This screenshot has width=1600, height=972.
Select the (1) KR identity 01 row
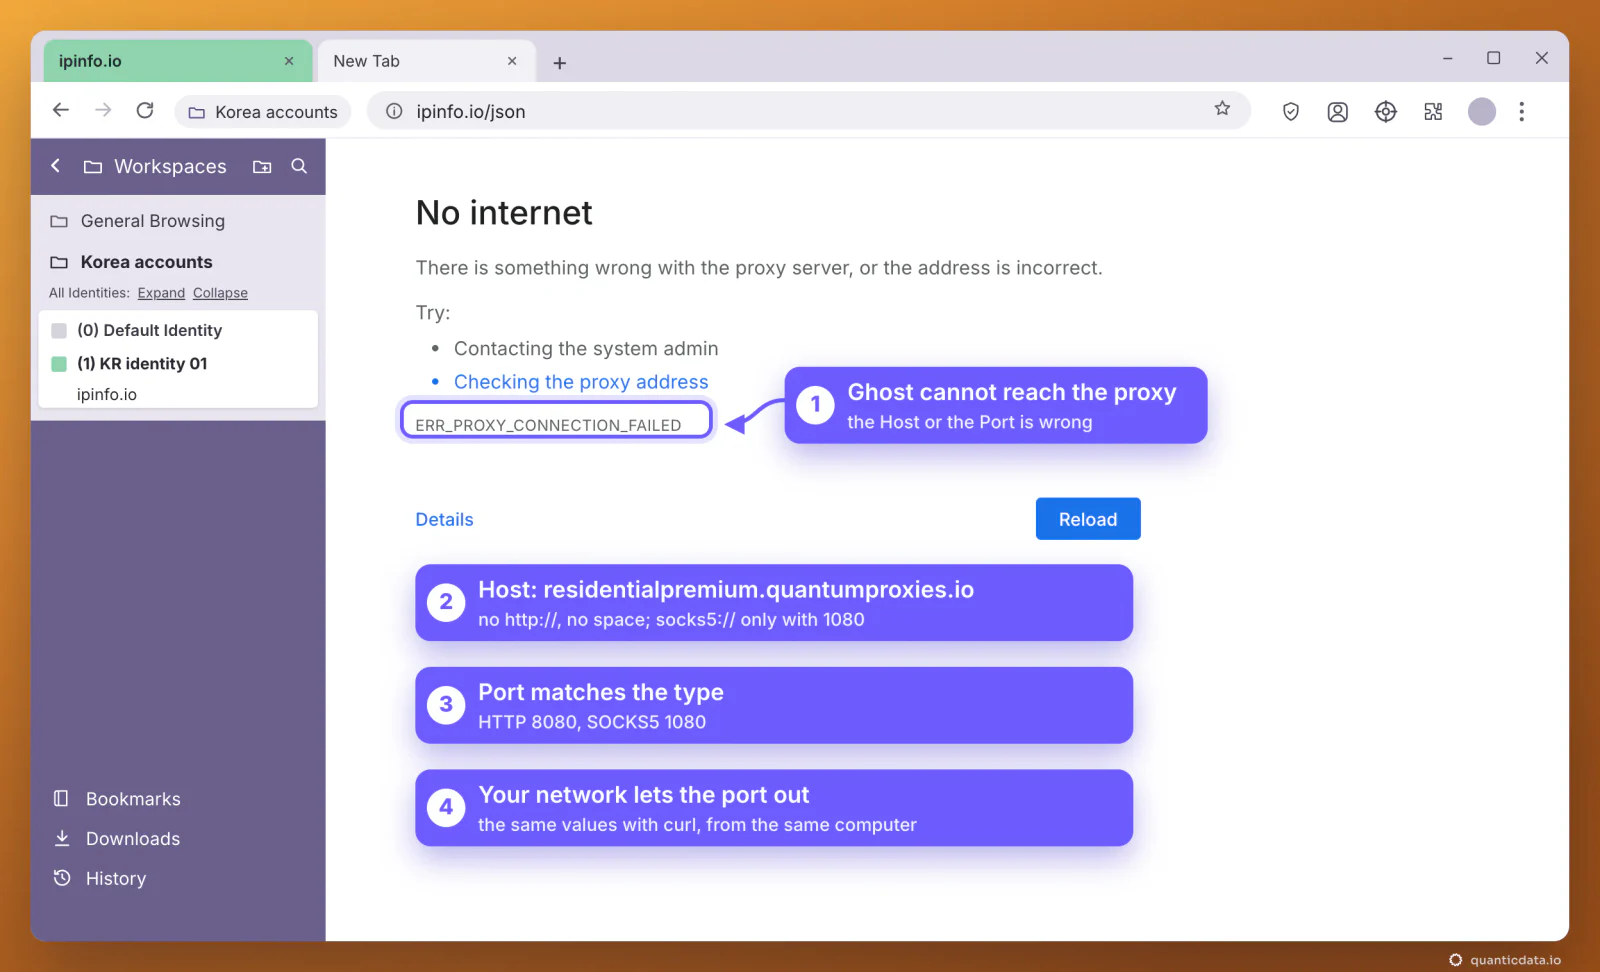pyautogui.click(x=178, y=364)
